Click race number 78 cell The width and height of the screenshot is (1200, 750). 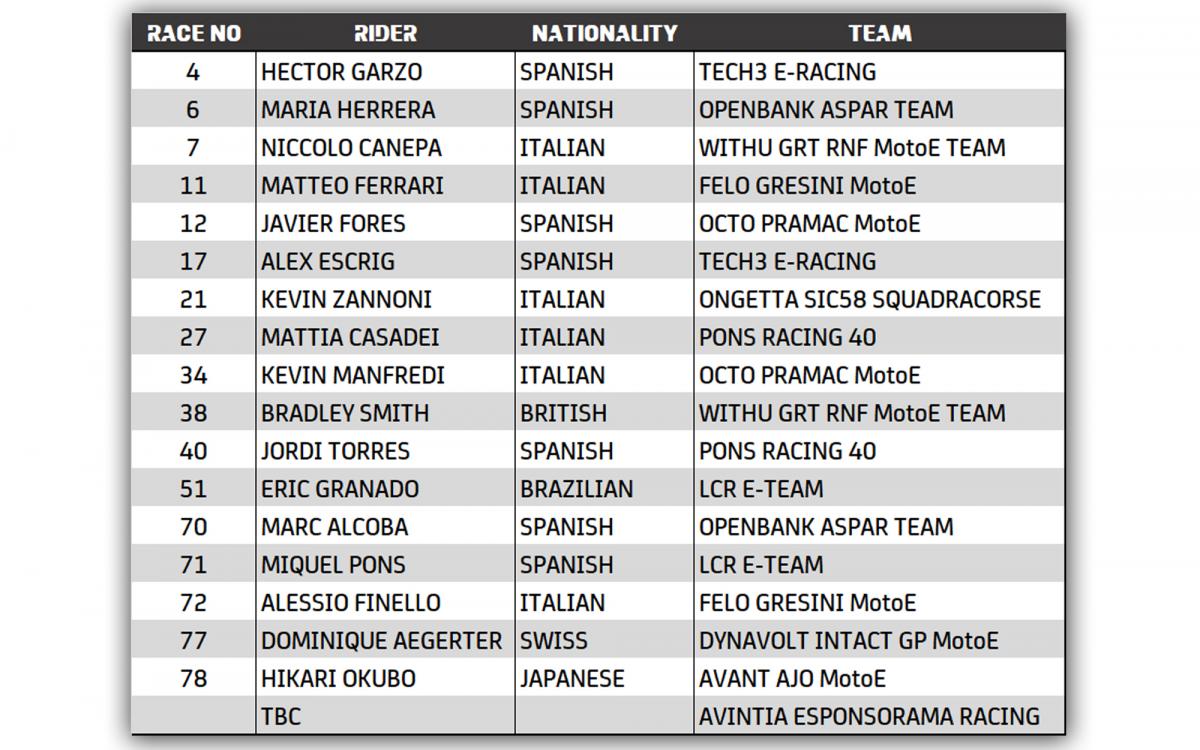(193, 679)
